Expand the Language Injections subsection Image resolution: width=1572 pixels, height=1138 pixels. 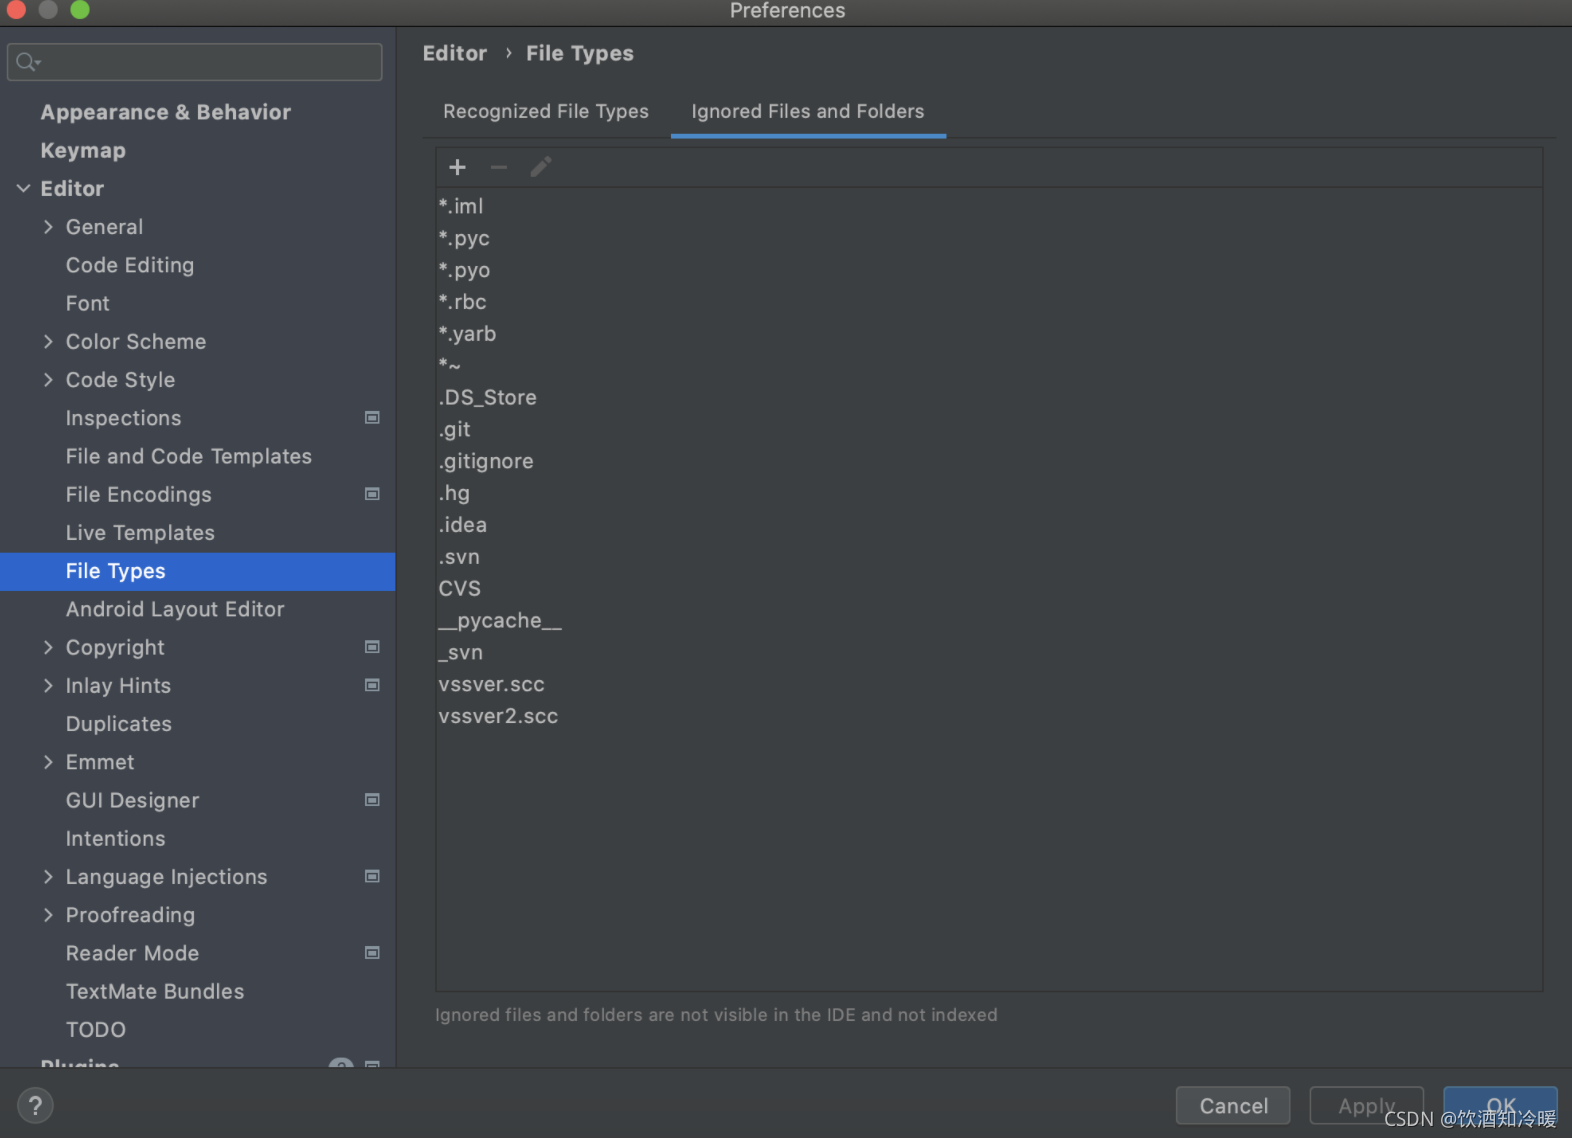click(48, 876)
